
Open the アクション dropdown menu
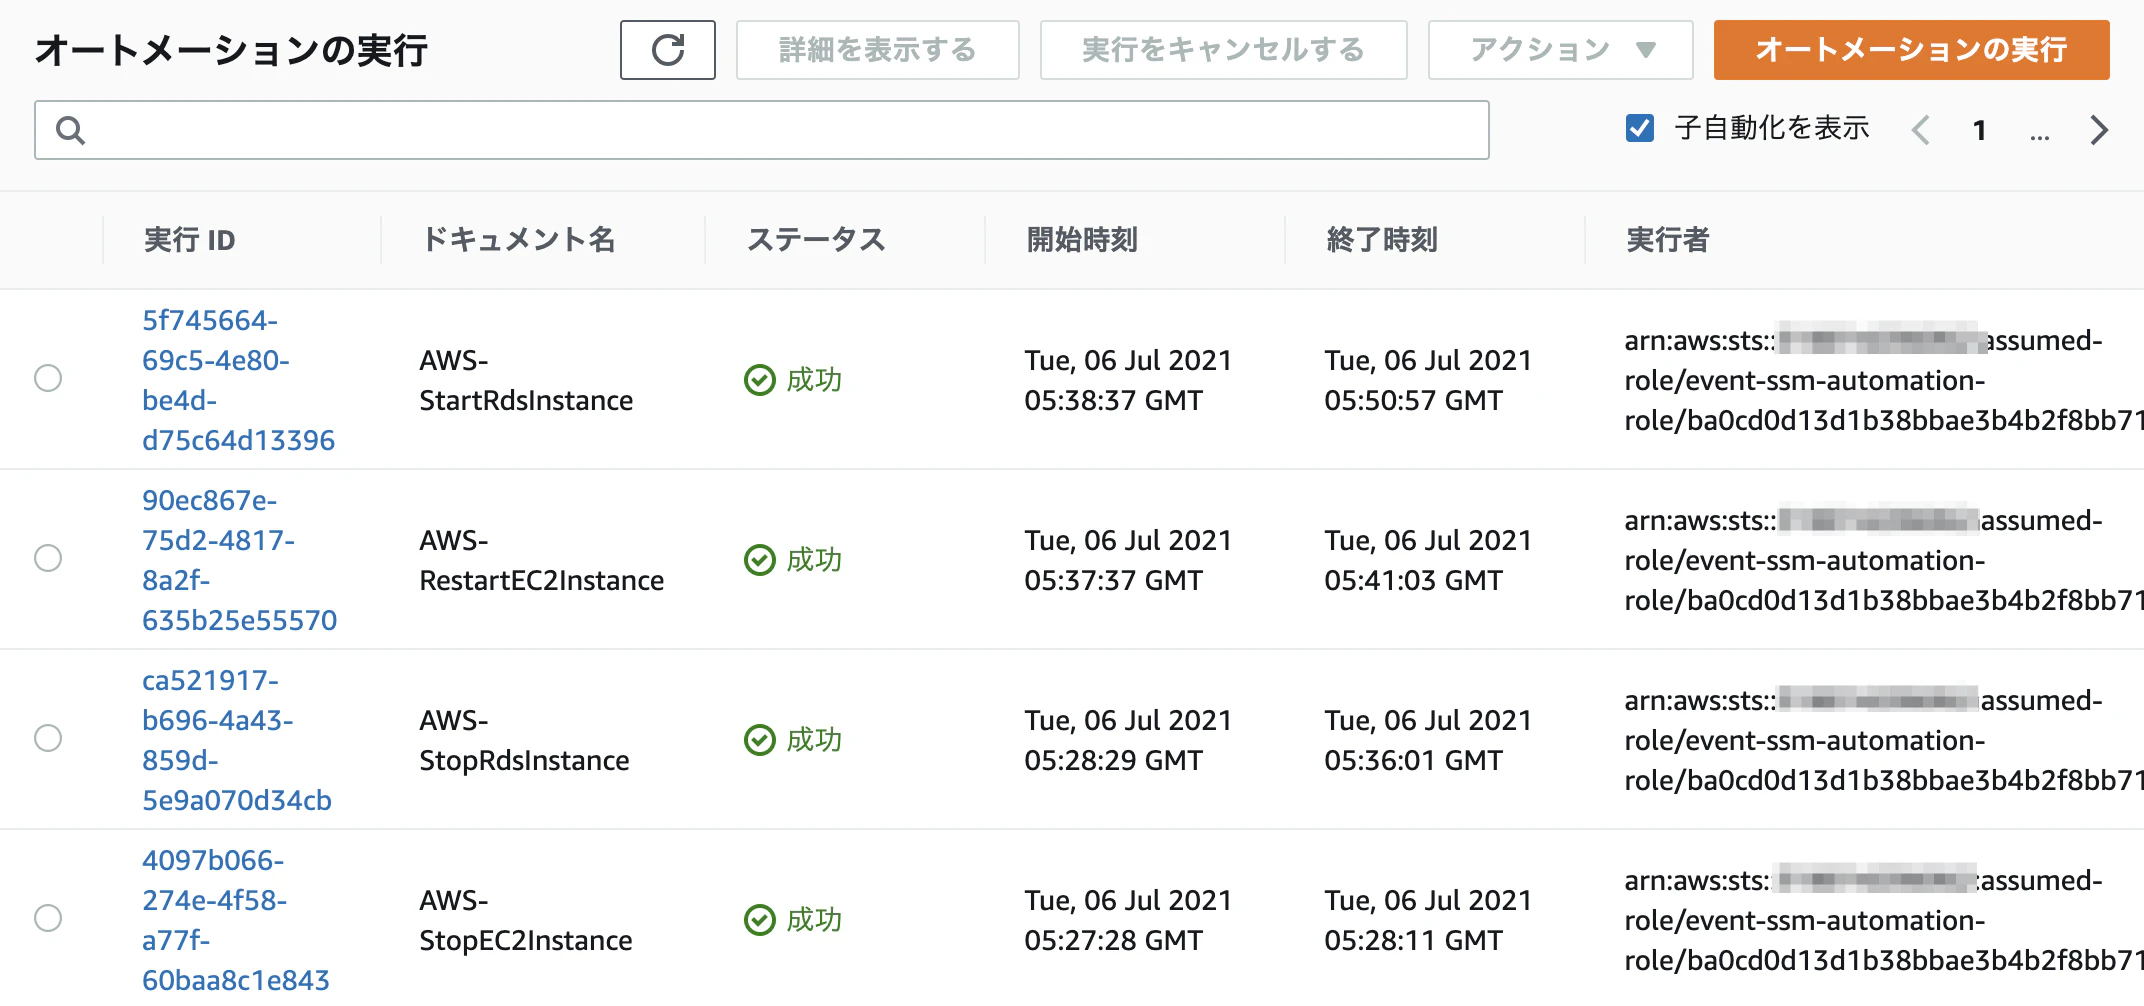[1560, 50]
